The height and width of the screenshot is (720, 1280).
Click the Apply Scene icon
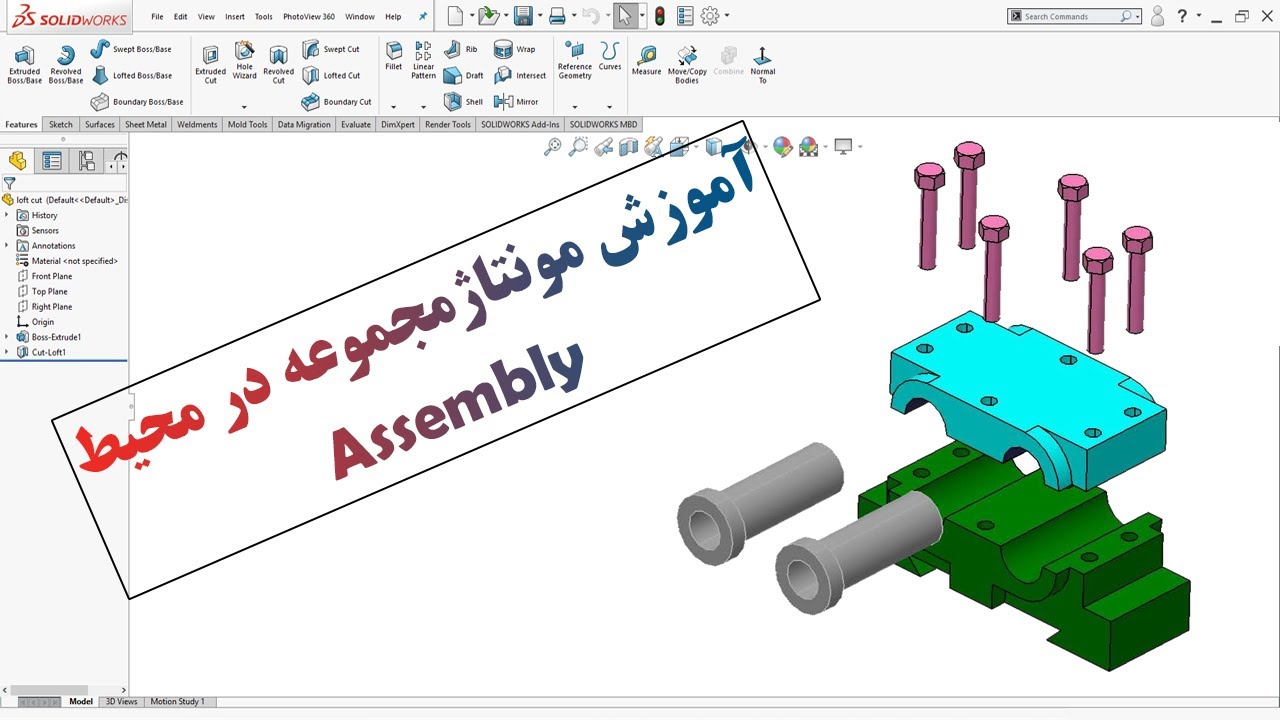tap(808, 147)
